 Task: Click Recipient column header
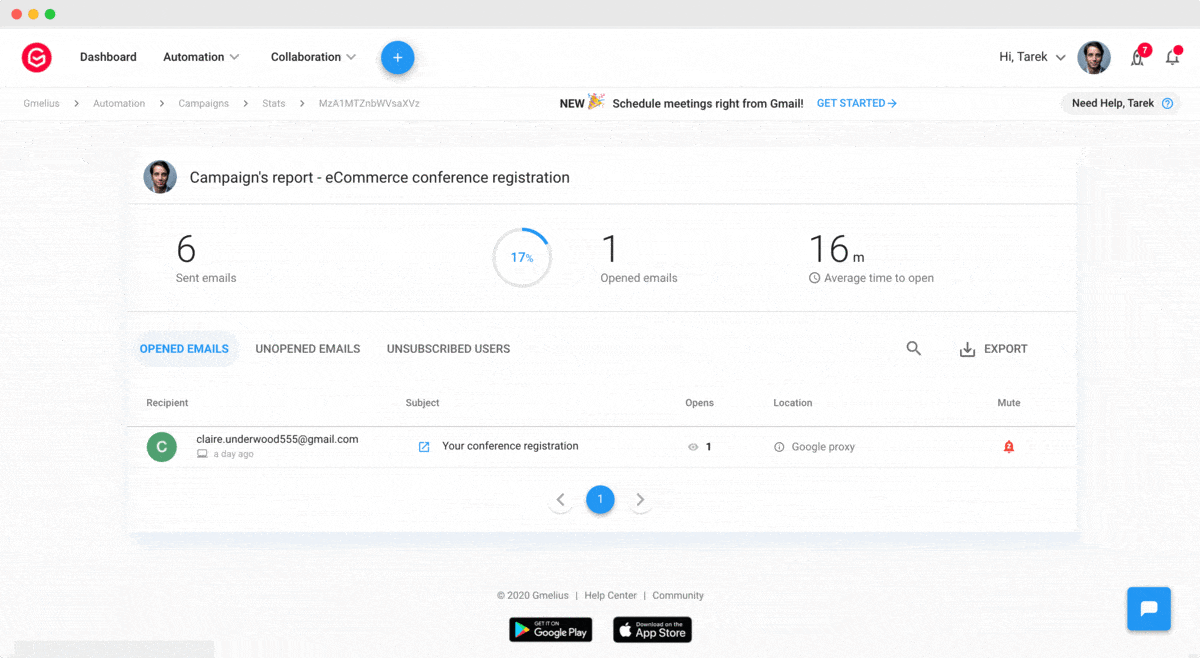pyautogui.click(x=167, y=403)
